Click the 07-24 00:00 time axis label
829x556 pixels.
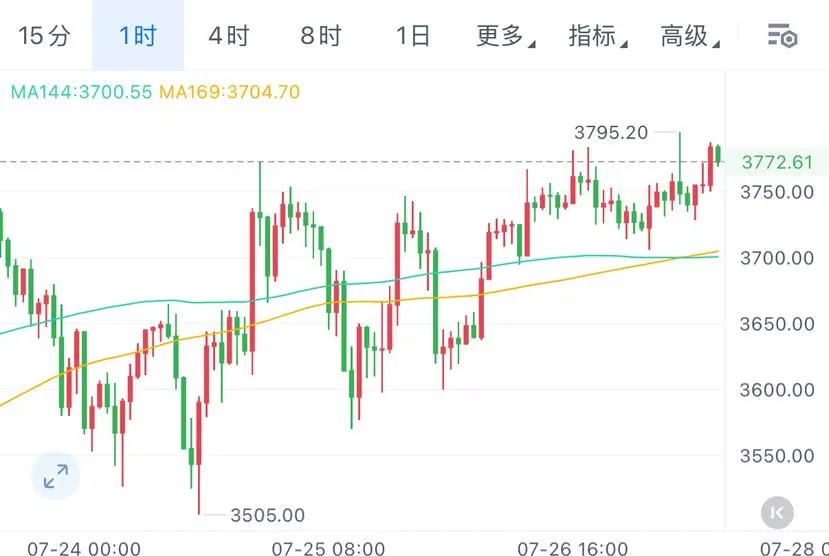tap(84, 548)
